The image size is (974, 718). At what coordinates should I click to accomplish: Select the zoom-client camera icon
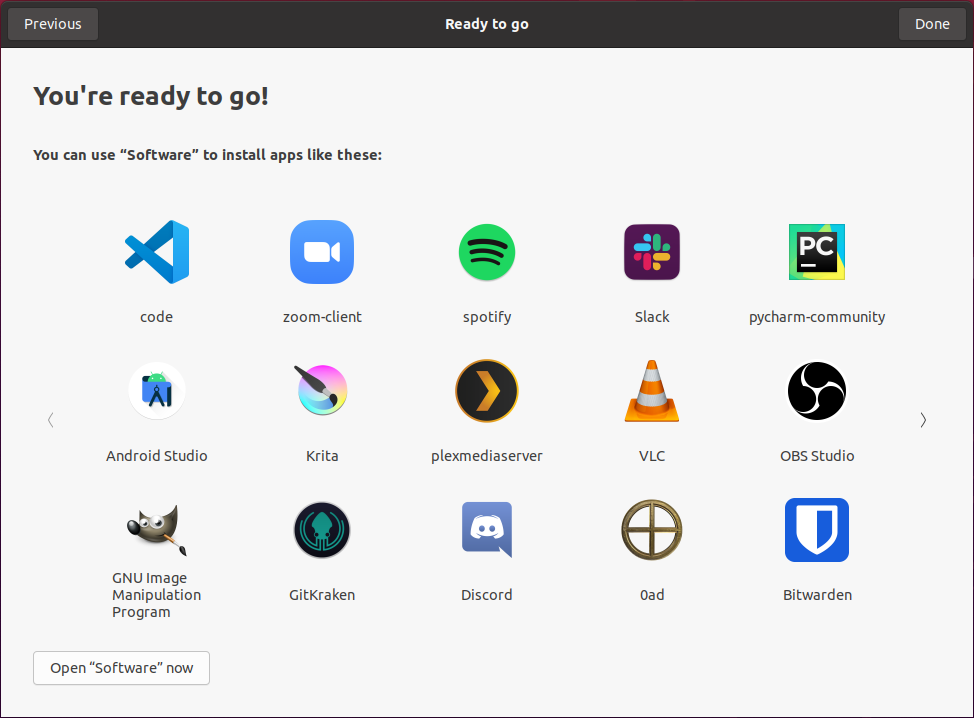click(322, 252)
